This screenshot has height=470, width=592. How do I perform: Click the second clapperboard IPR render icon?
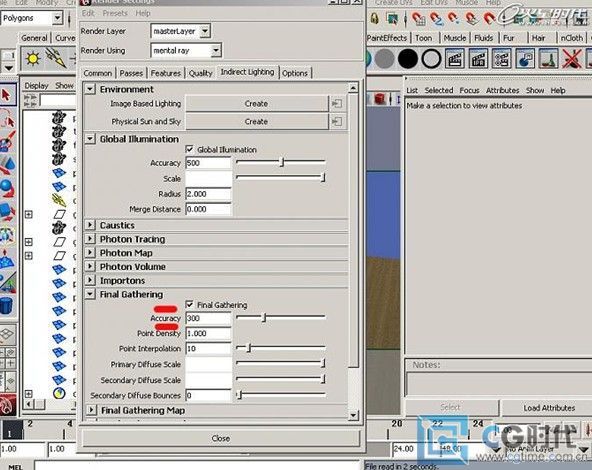click(x=478, y=59)
